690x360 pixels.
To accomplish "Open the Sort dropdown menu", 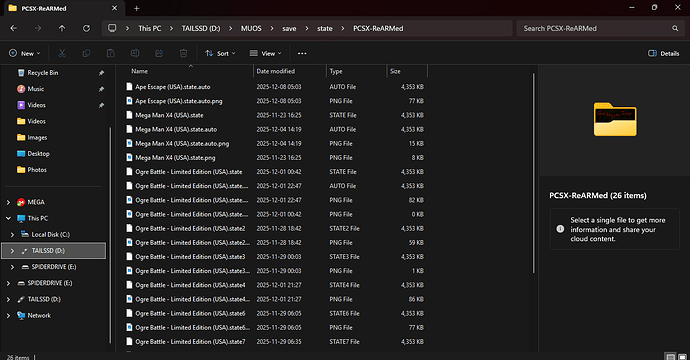I will click(220, 53).
